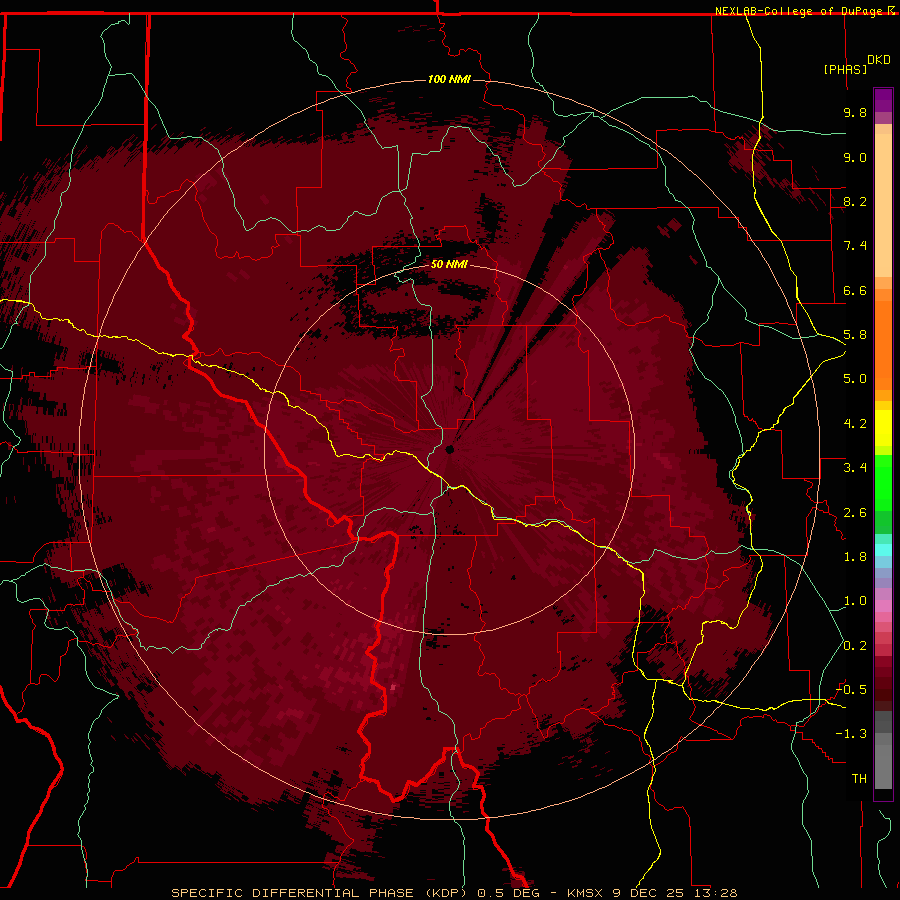Image resolution: width=900 pixels, height=900 pixels.
Task: Click the 0.2 value on the color scale
Action: (855, 646)
